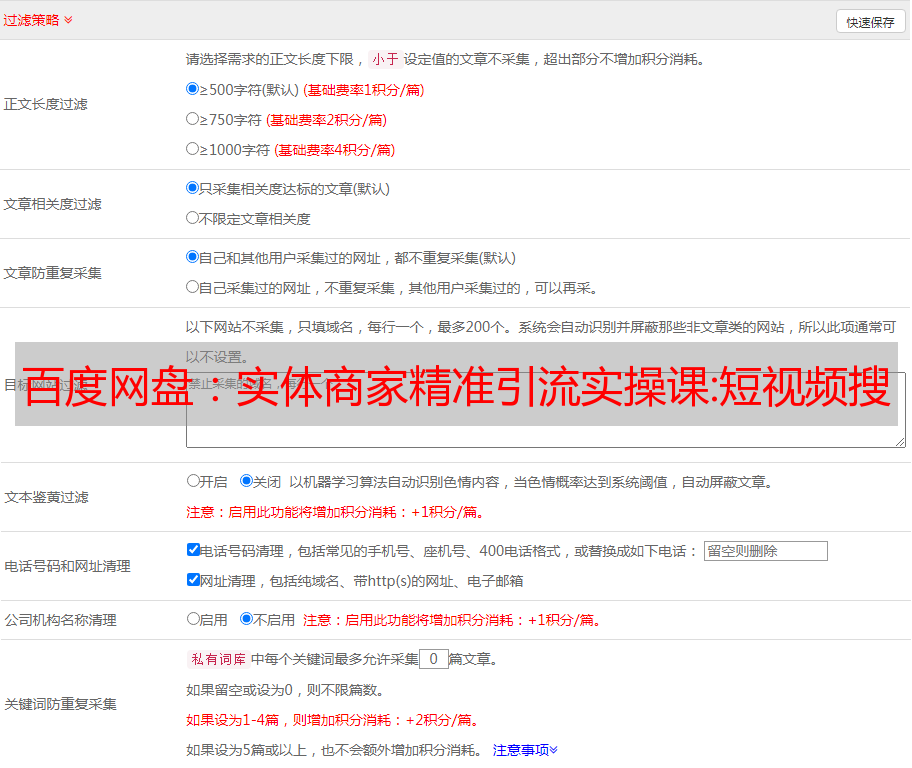Click the keyword article count field
The image size is (912, 768).
[433, 659]
